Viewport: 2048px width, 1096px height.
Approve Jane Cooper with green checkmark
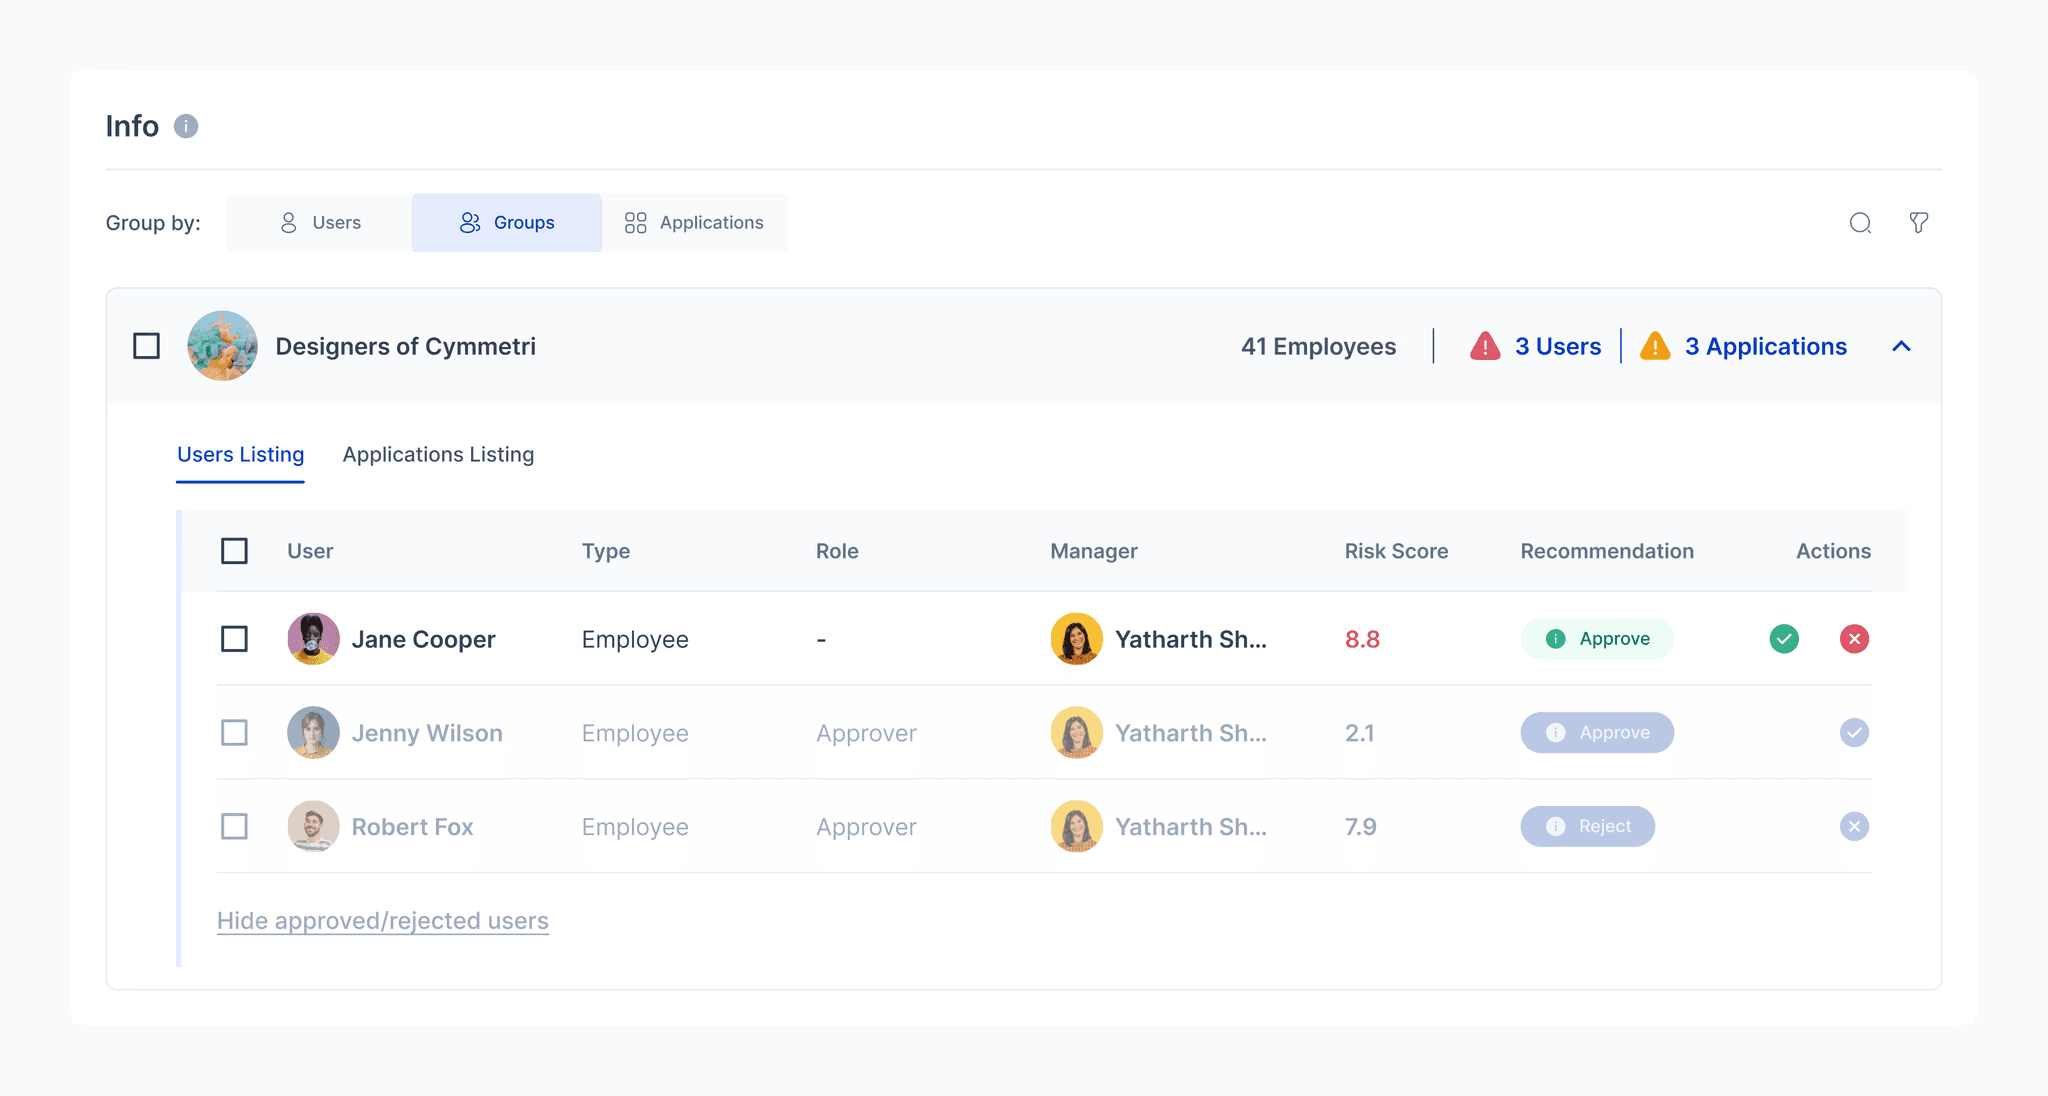click(x=1784, y=639)
